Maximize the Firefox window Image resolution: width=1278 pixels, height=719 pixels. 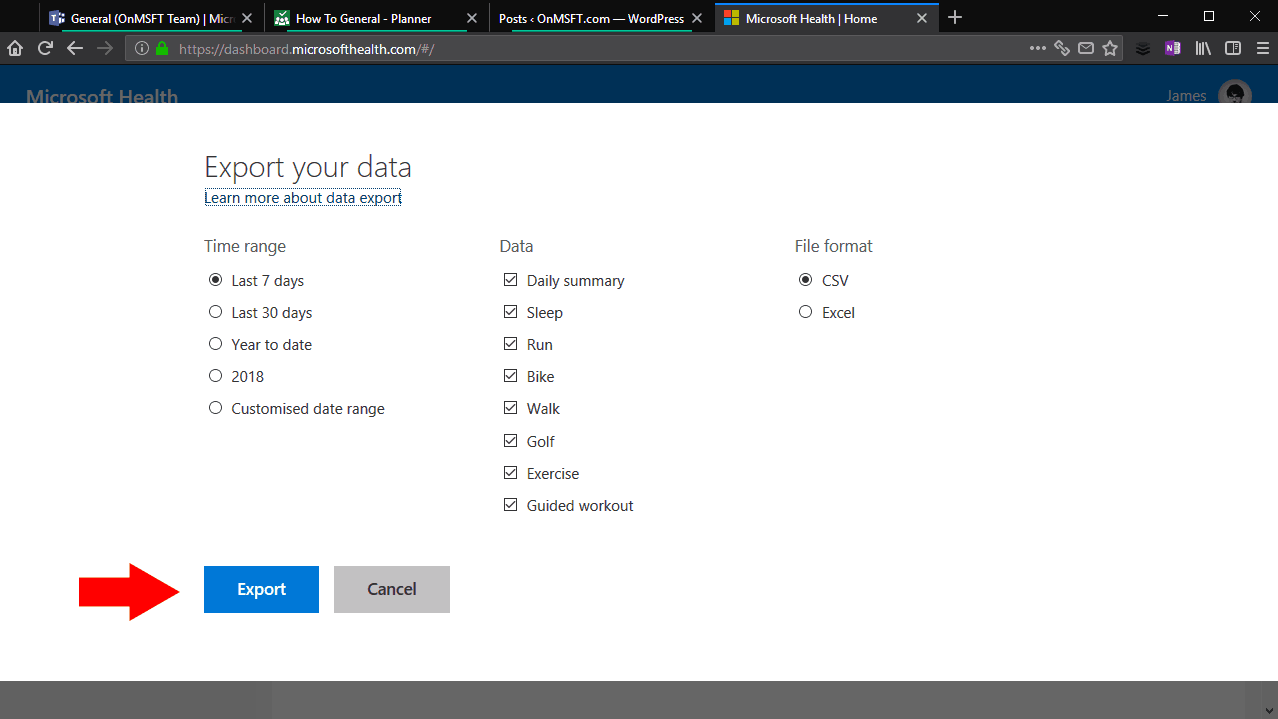pyautogui.click(x=1209, y=16)
